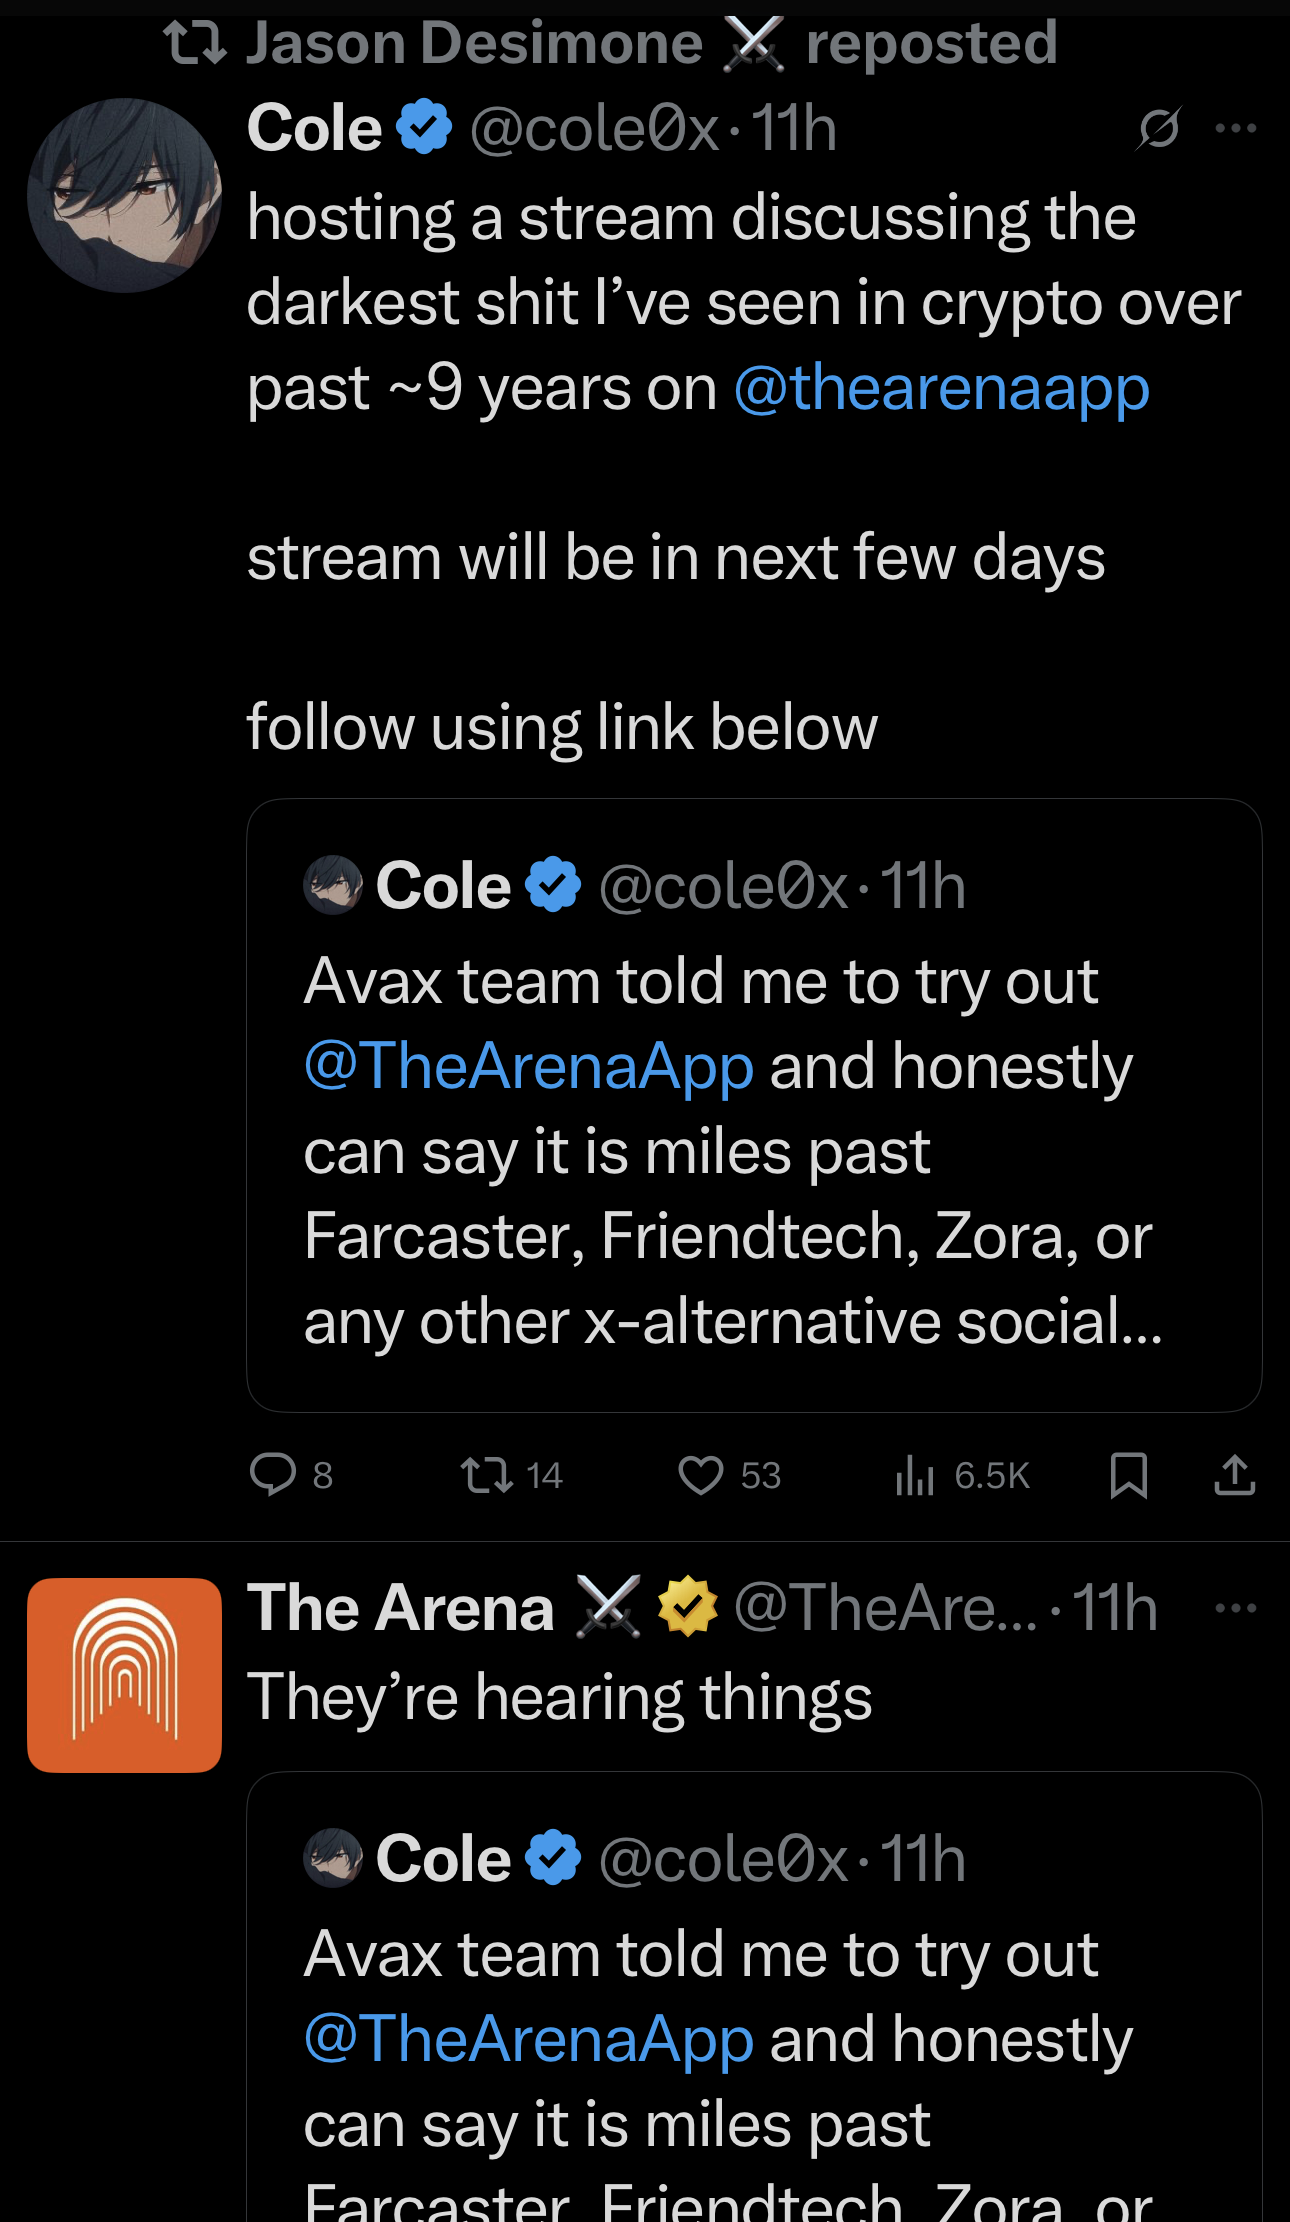Bookmark Cole's stream tweet
Image resolution: width=1290 pixels, height=2222 pixels.
pyautogui.click(x=1129, y=1475)
